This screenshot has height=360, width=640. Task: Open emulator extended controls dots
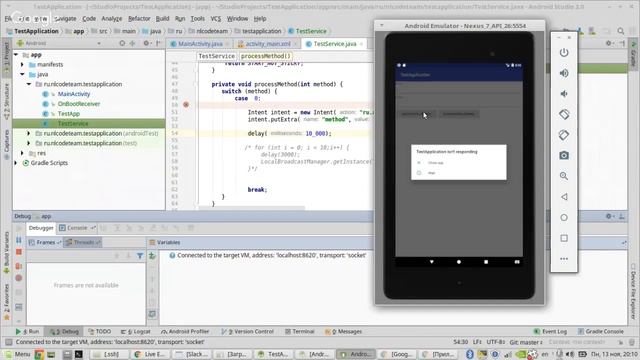pos(564,259)
